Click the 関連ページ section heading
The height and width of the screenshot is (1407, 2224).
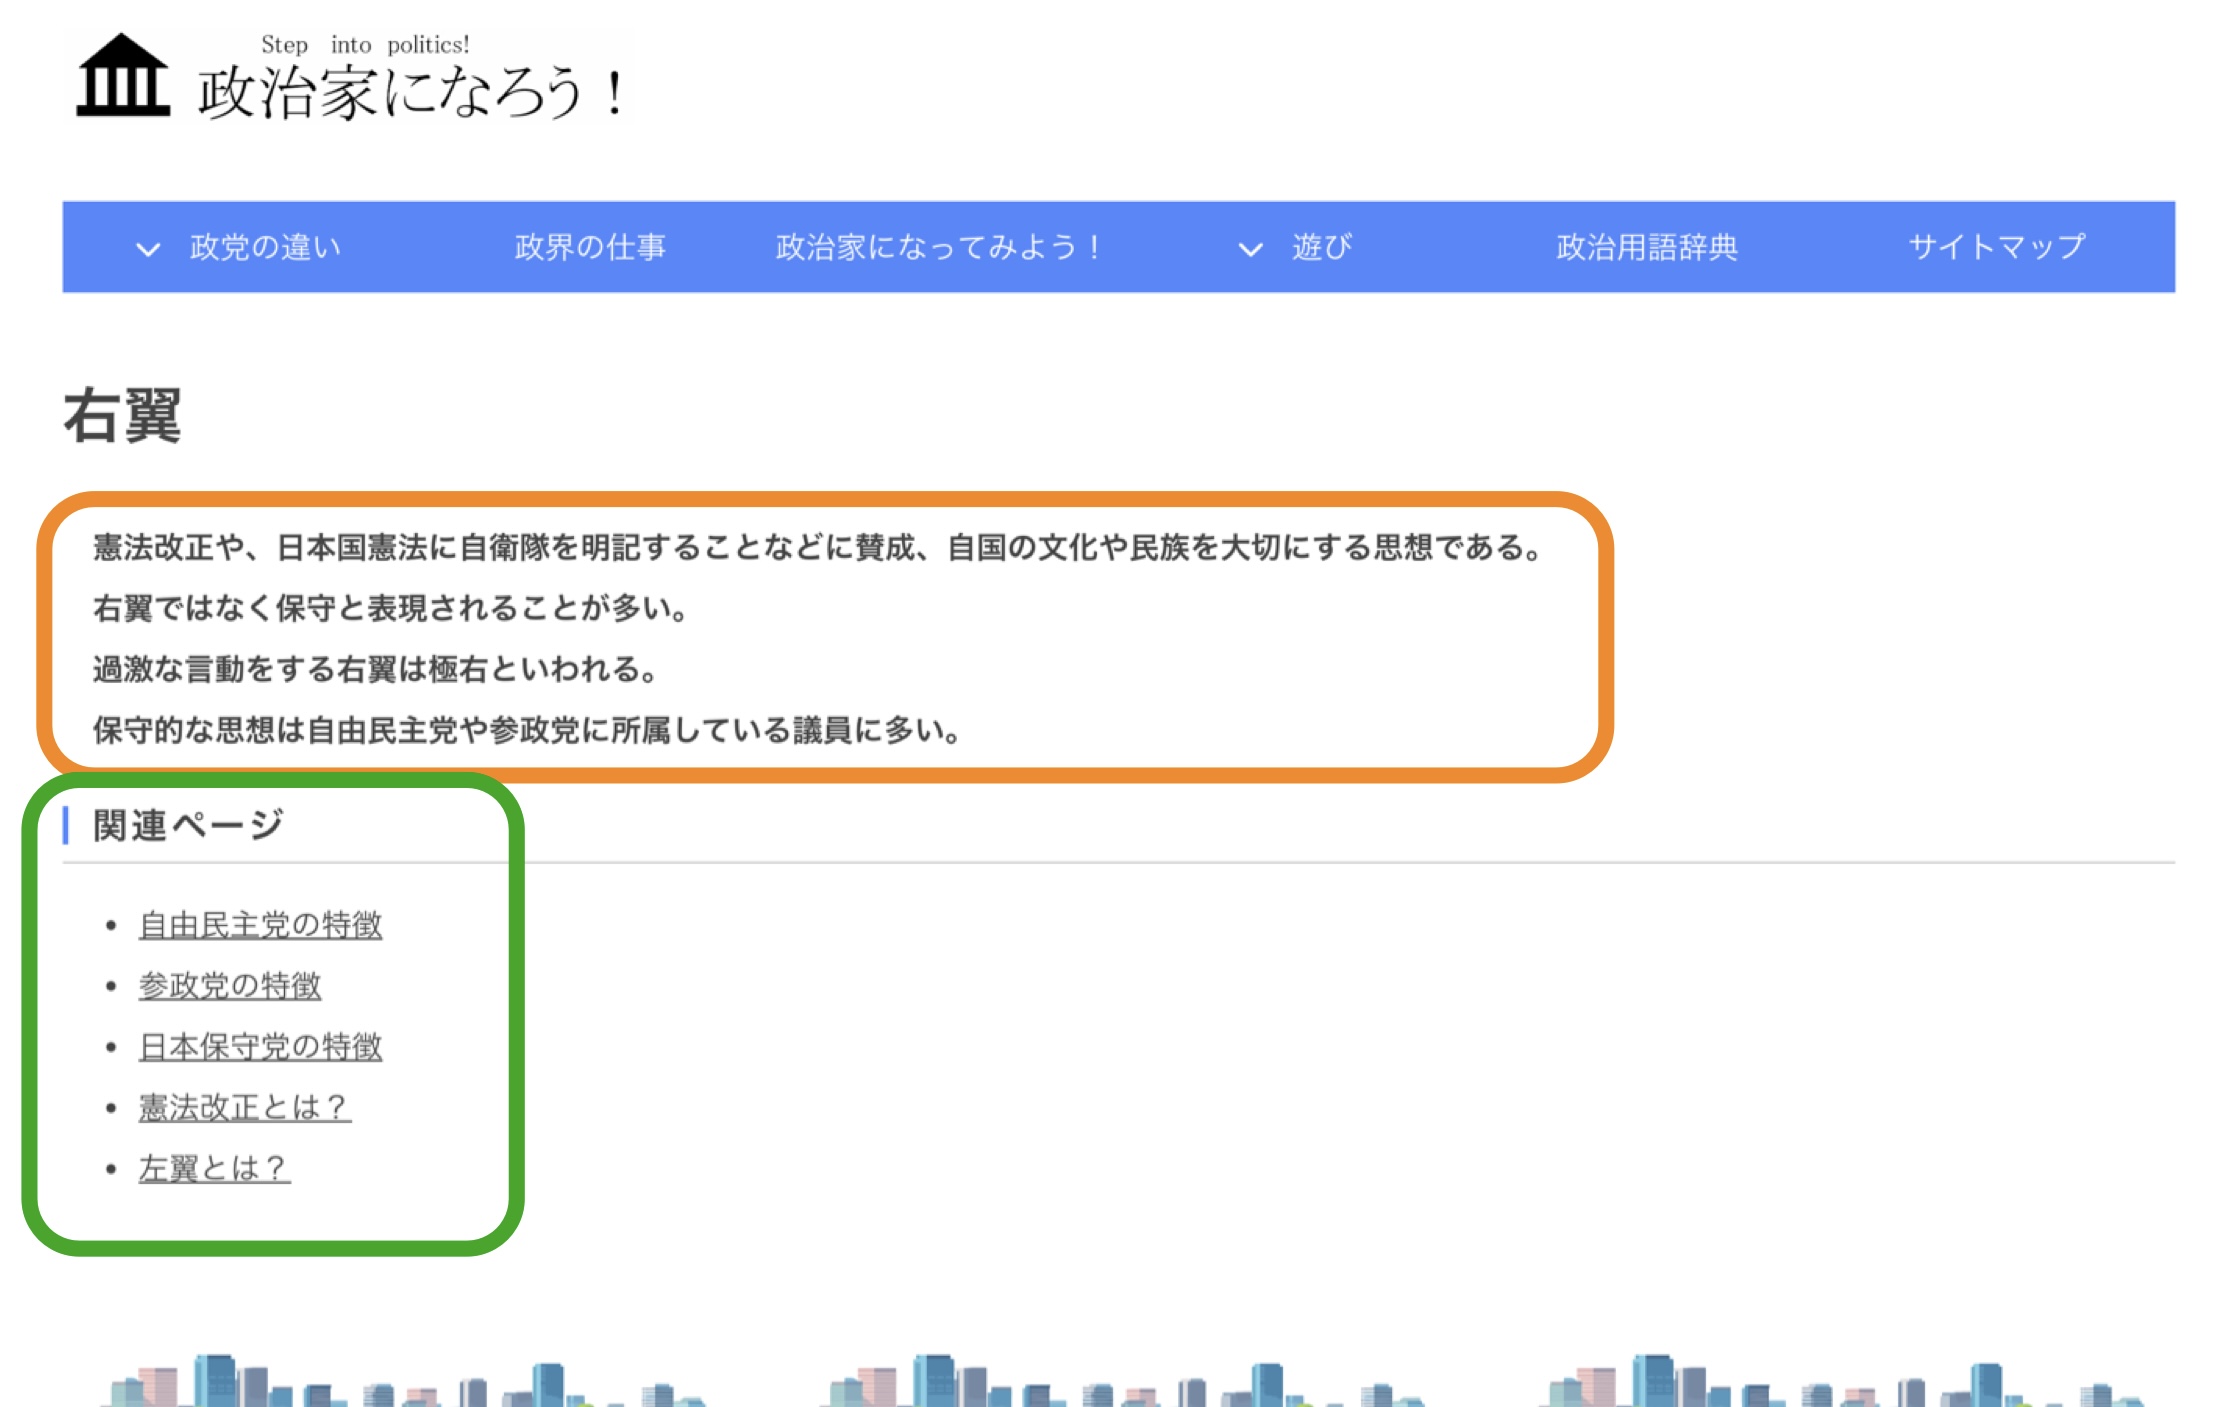(x=188, y=826)
